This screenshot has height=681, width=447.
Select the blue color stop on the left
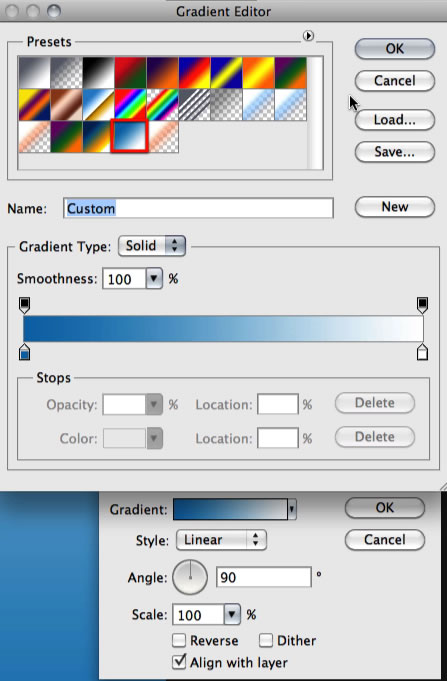(25, 352)
